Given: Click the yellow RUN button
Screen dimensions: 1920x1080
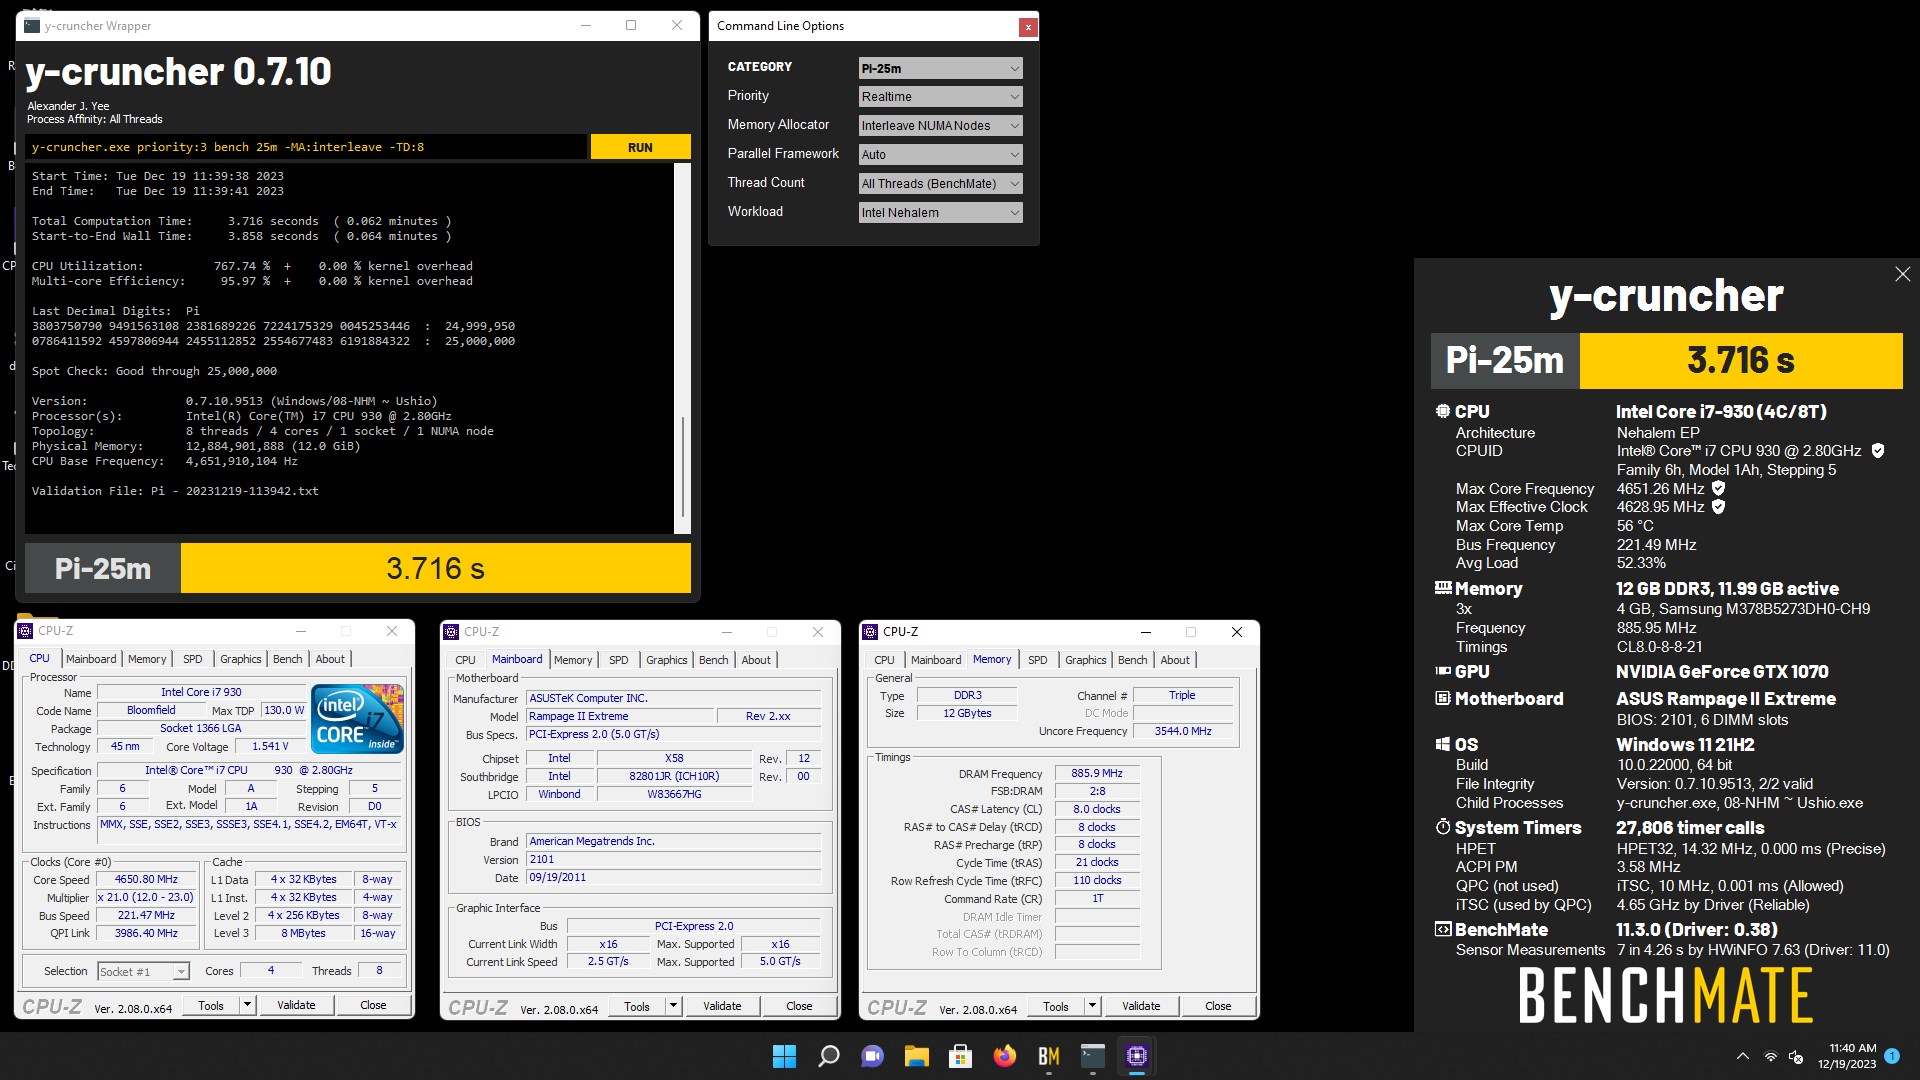Looking at the screenshot, I should click(640, 147).
